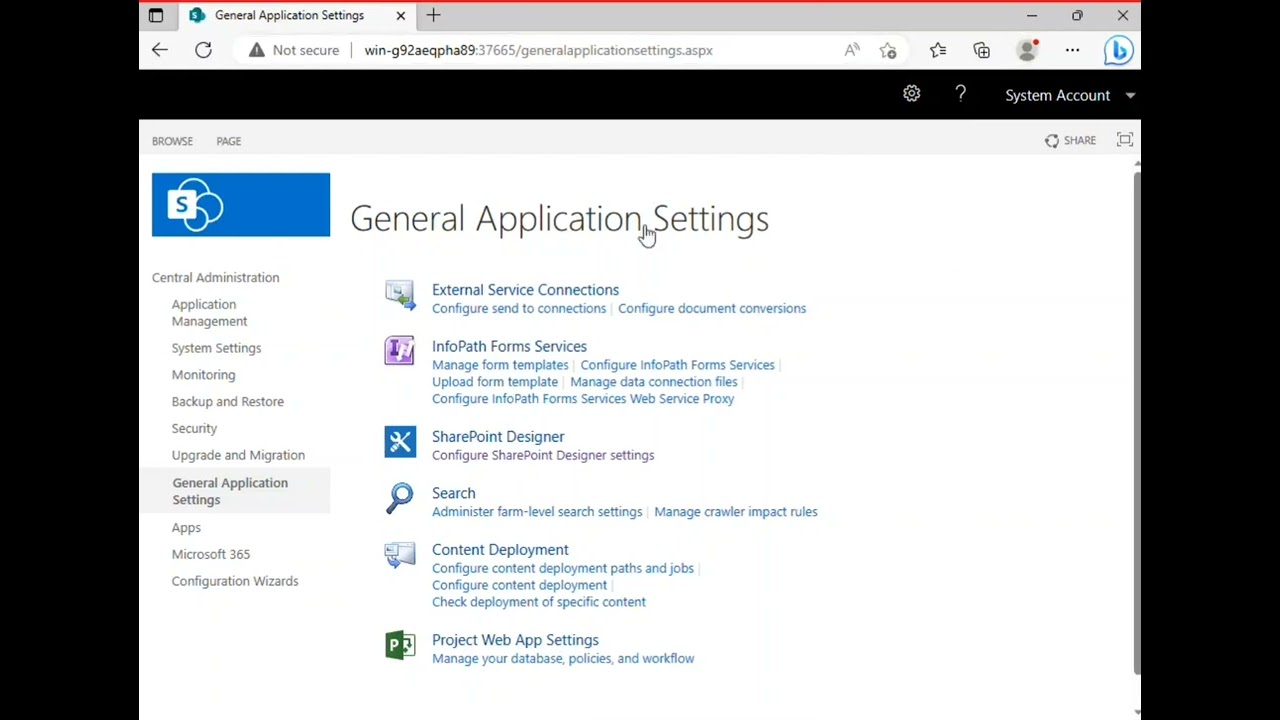Open the Bing sidebar button
This screenshot has width=1280, height=720.
tap(1118, 50)
